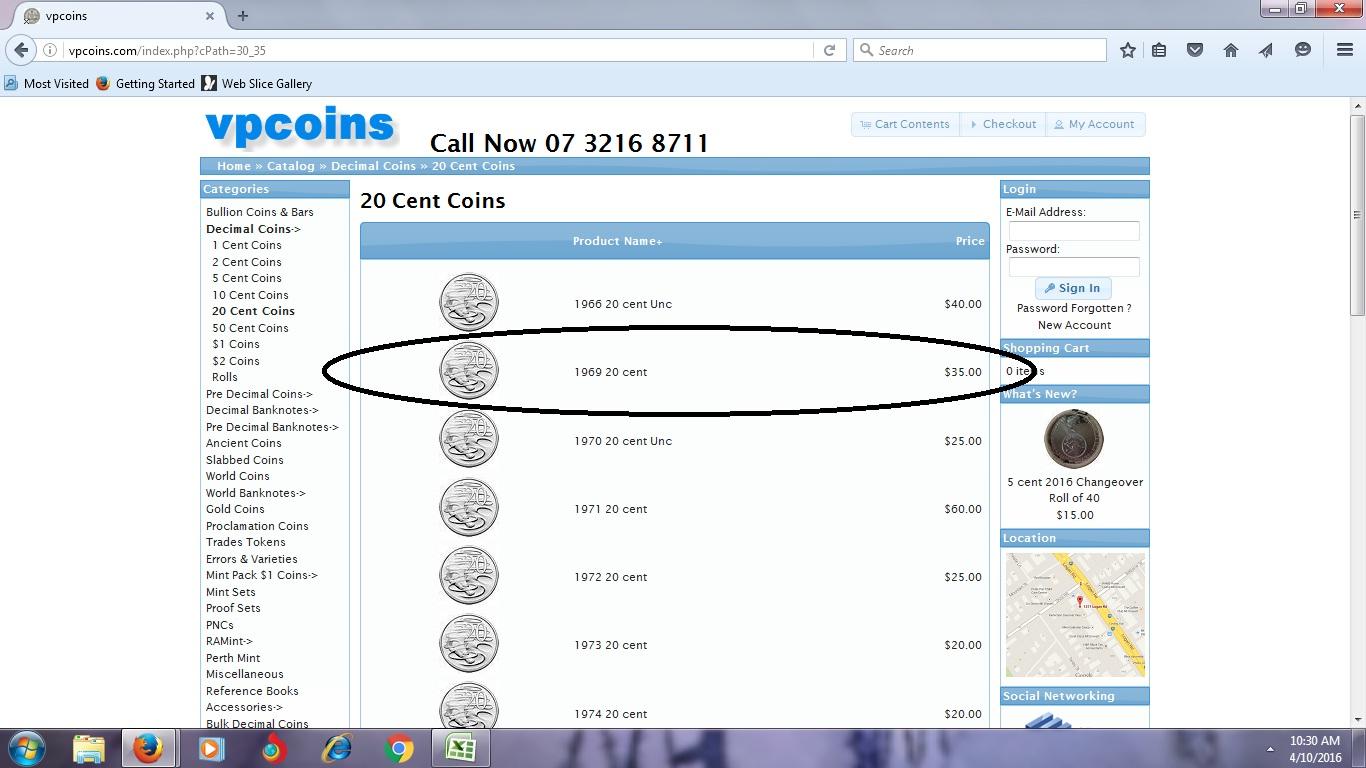The width and height of the screenshot is (1366, 768).
Task: Sort by the Price column header
Action: click(x=970, y=241)
